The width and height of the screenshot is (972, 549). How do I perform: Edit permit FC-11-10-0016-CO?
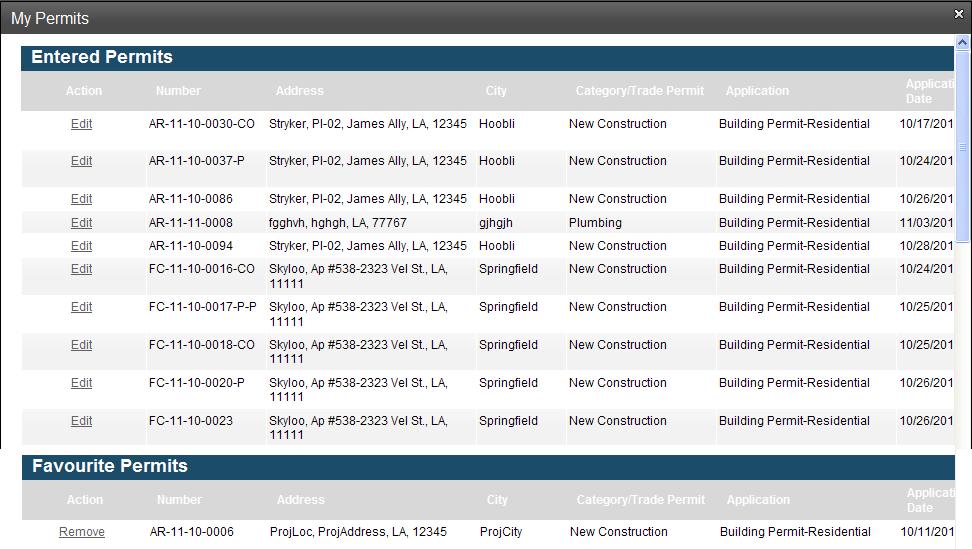pyautogui.click(x=81, y=269)
